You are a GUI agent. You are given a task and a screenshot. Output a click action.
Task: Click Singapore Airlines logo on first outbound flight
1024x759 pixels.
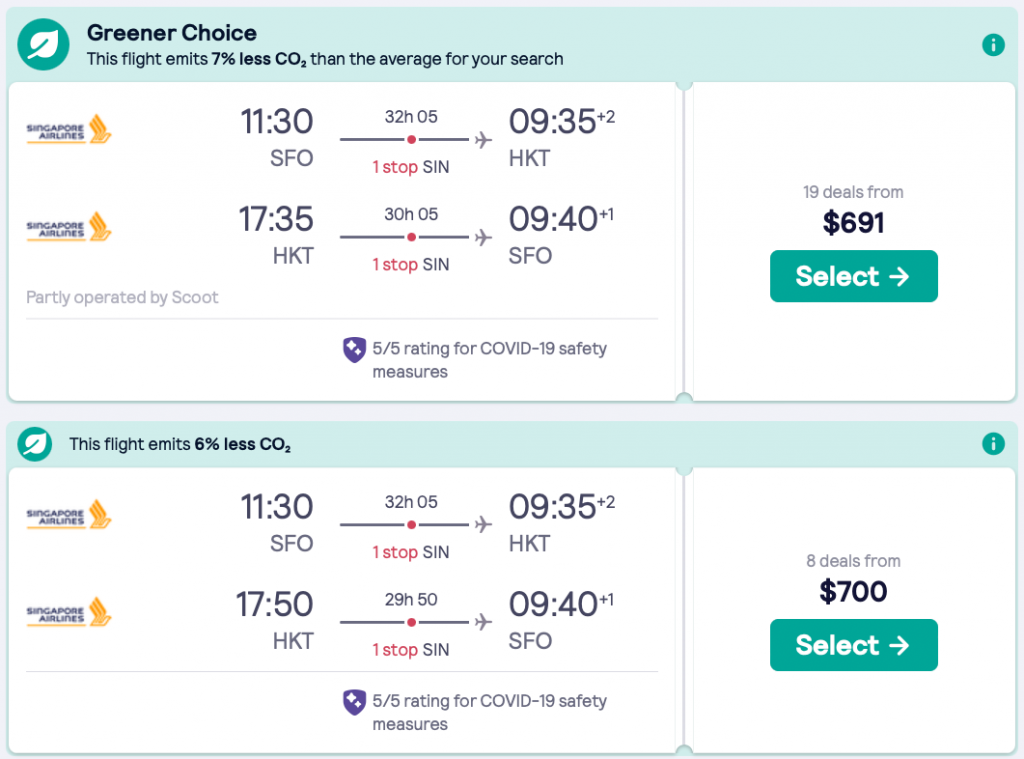(x=69, y=130)
